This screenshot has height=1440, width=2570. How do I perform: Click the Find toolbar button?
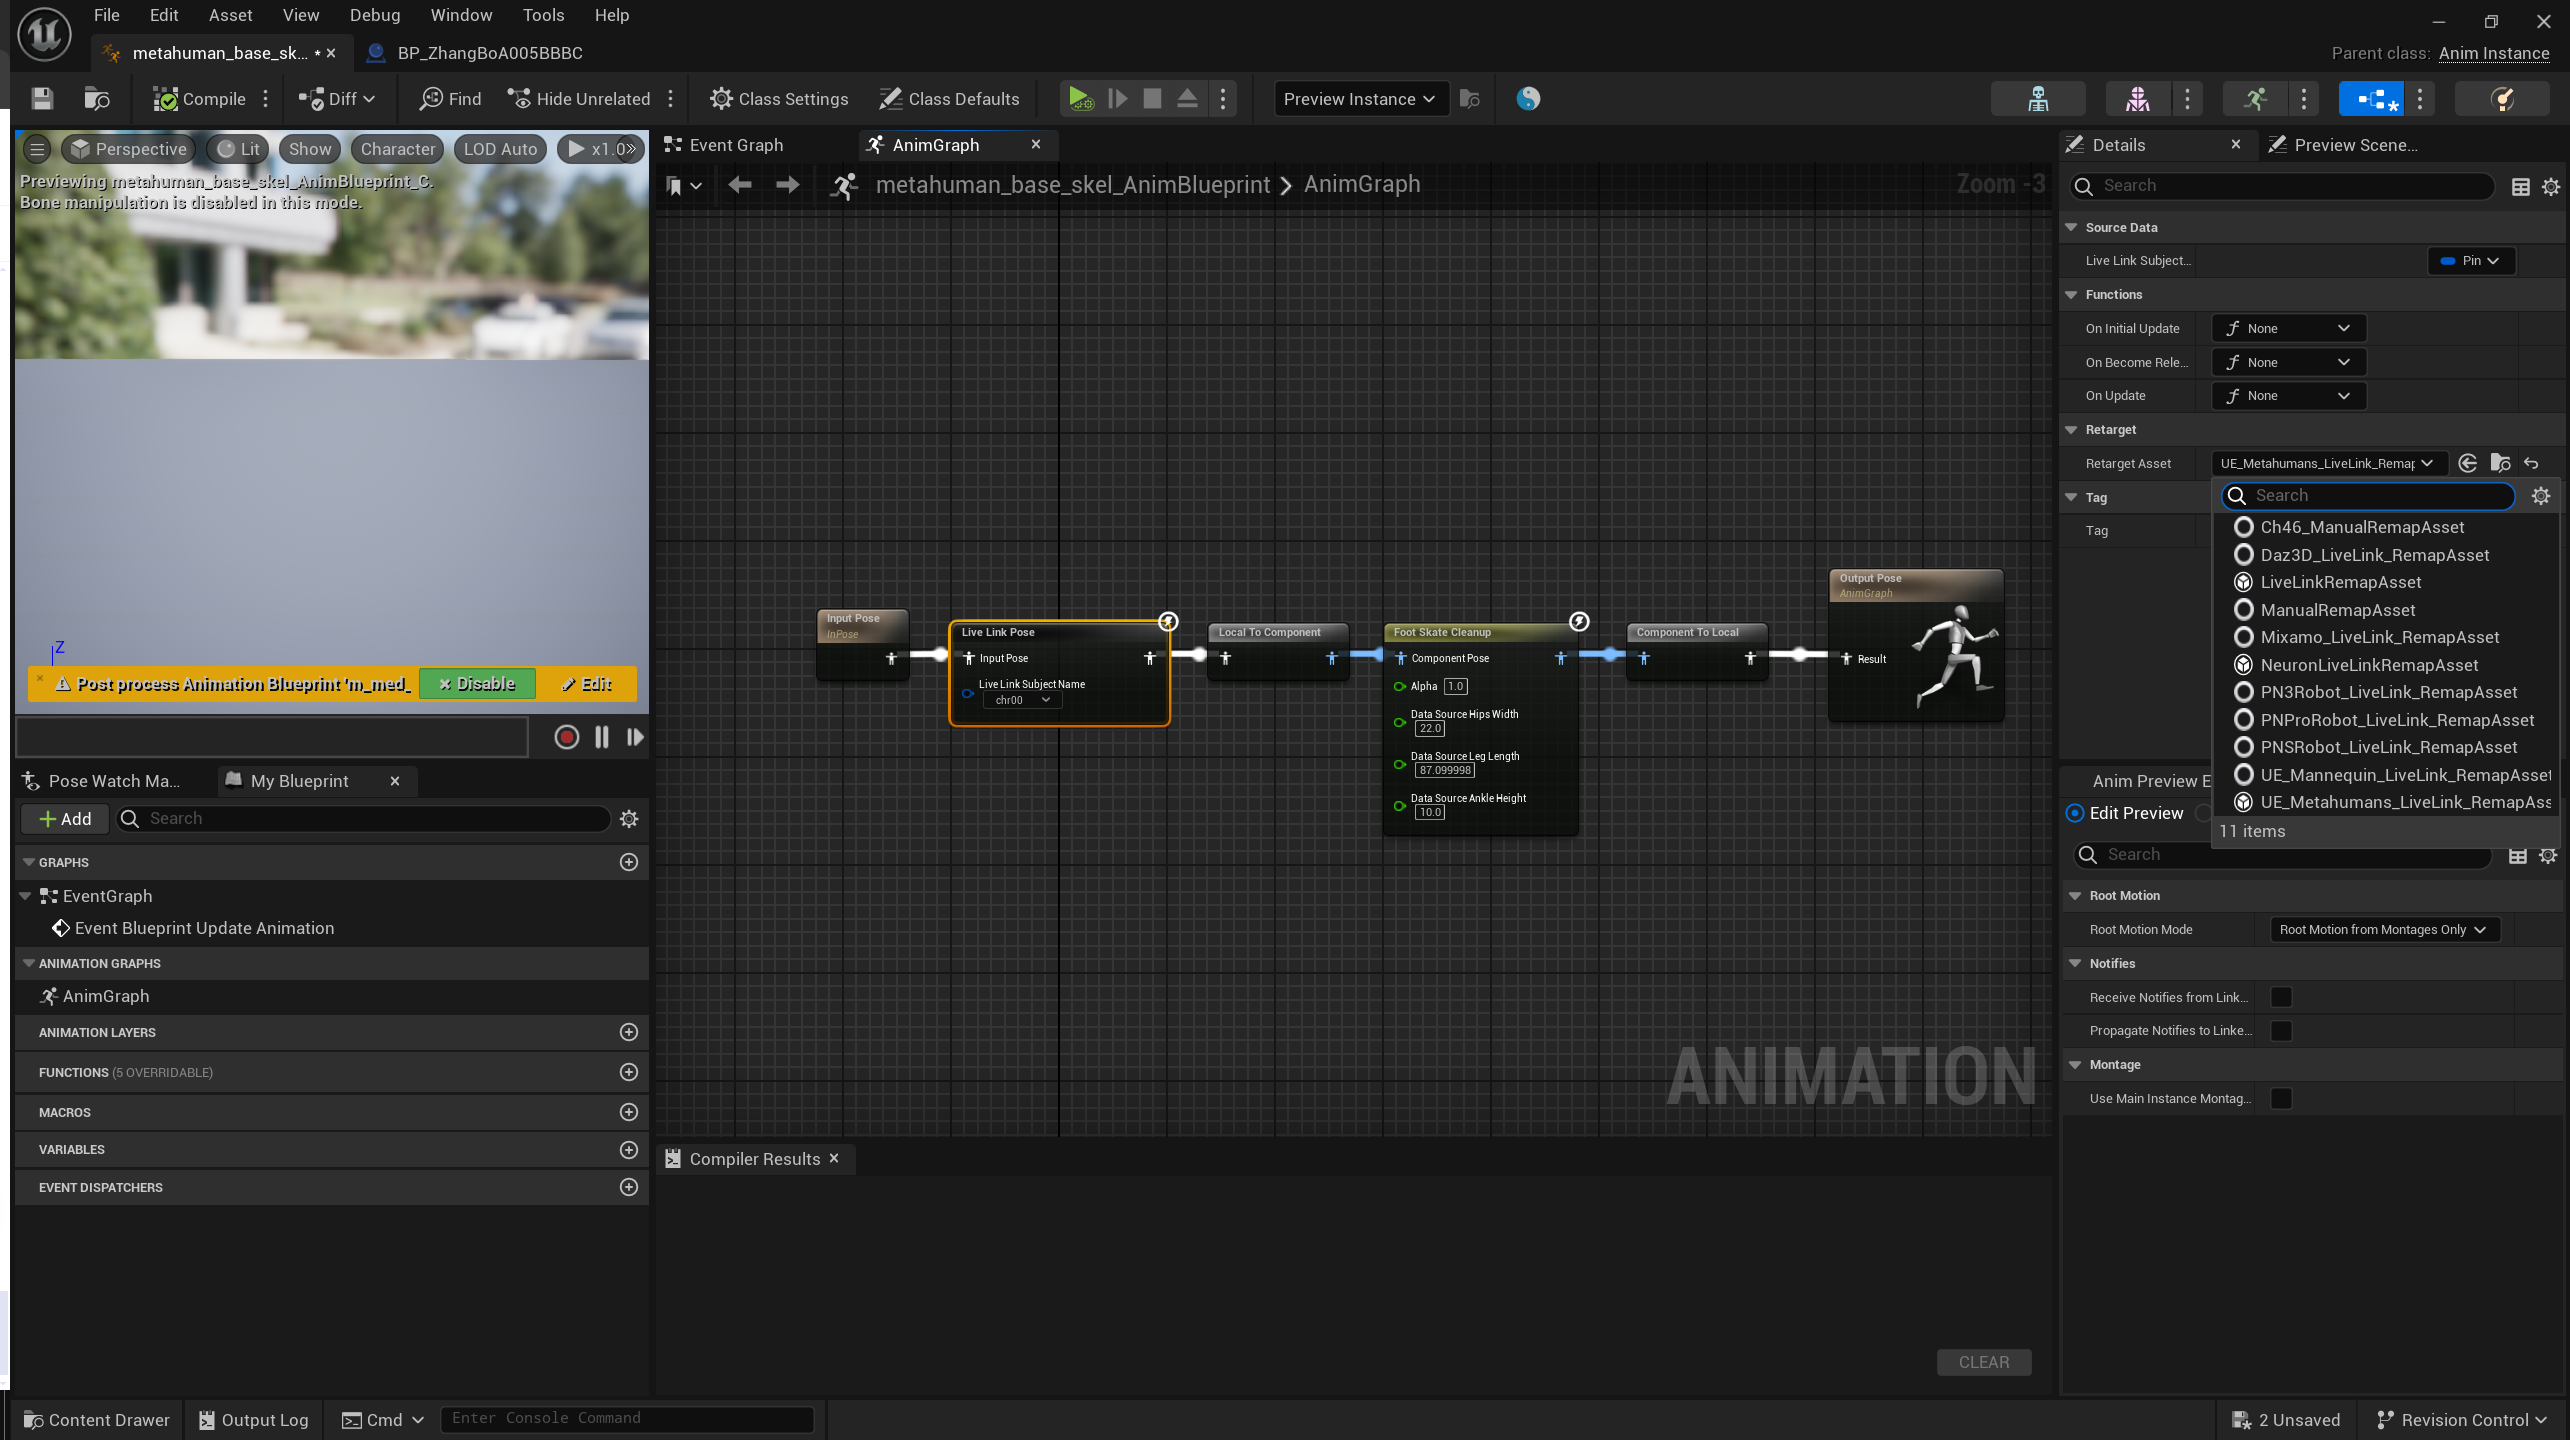(450, 98)
